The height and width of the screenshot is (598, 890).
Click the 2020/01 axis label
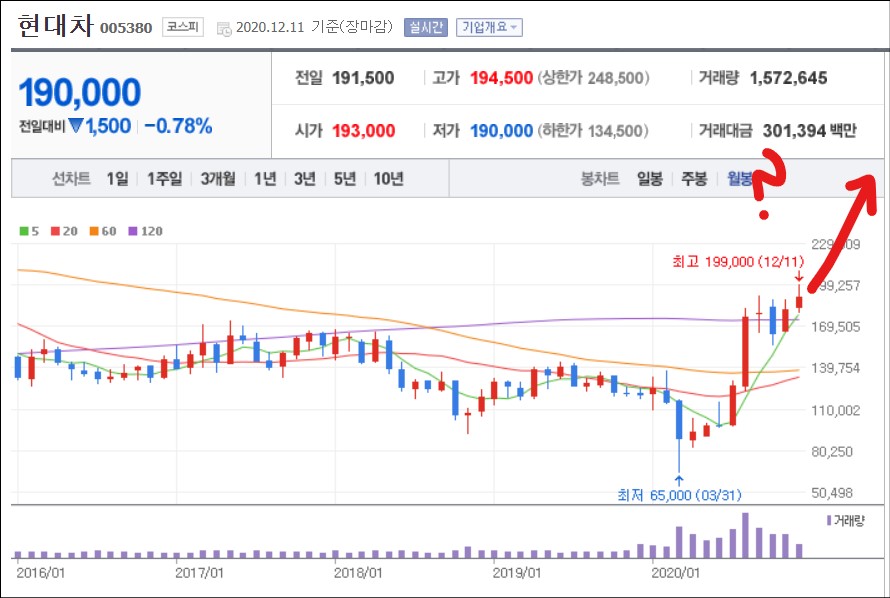pyautogui.click(x=675, y=572)
